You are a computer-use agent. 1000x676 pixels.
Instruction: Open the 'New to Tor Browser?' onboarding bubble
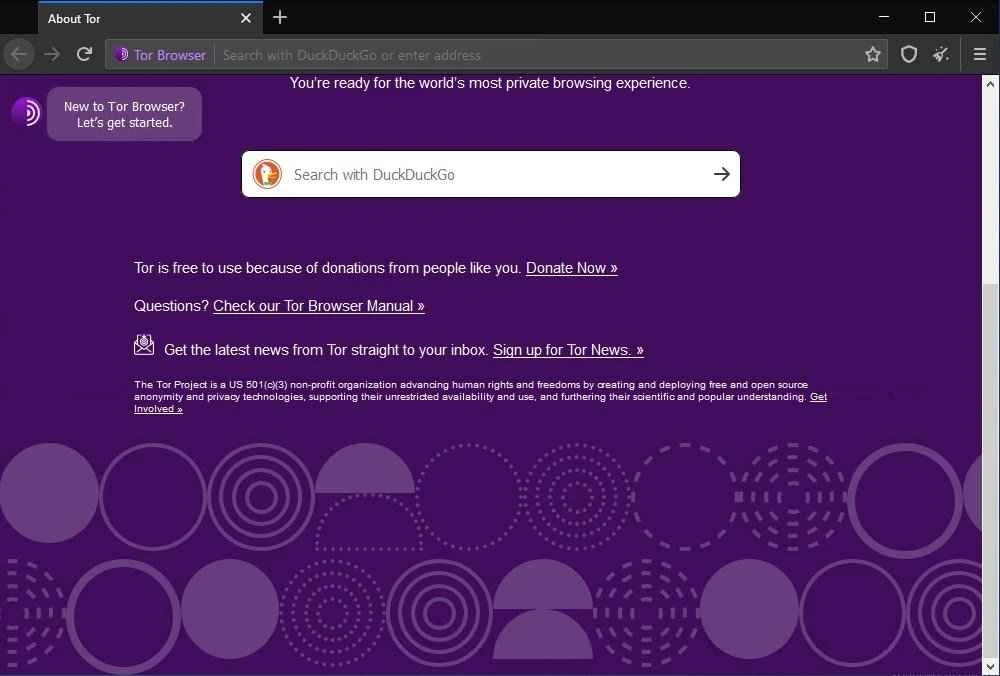pyautogui.click(x=124, y=114)
